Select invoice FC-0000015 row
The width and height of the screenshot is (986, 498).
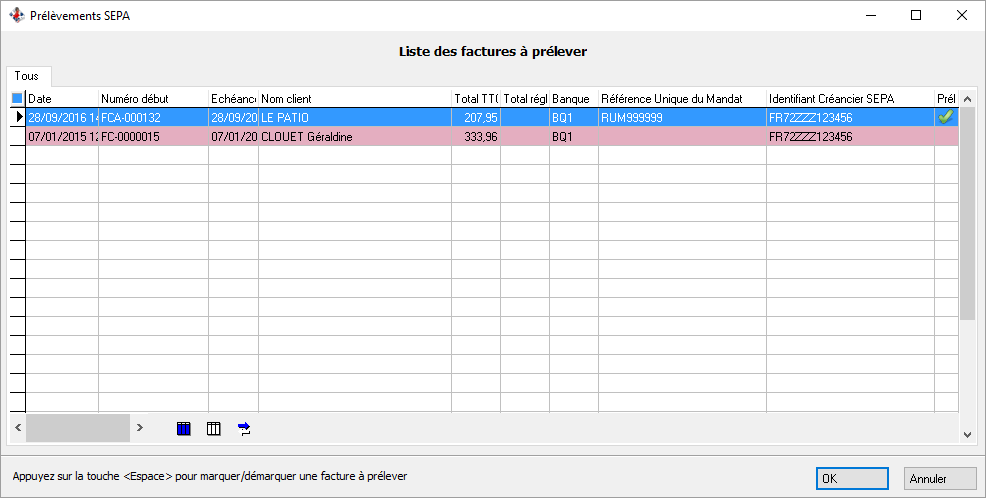(x=152, y=136)
